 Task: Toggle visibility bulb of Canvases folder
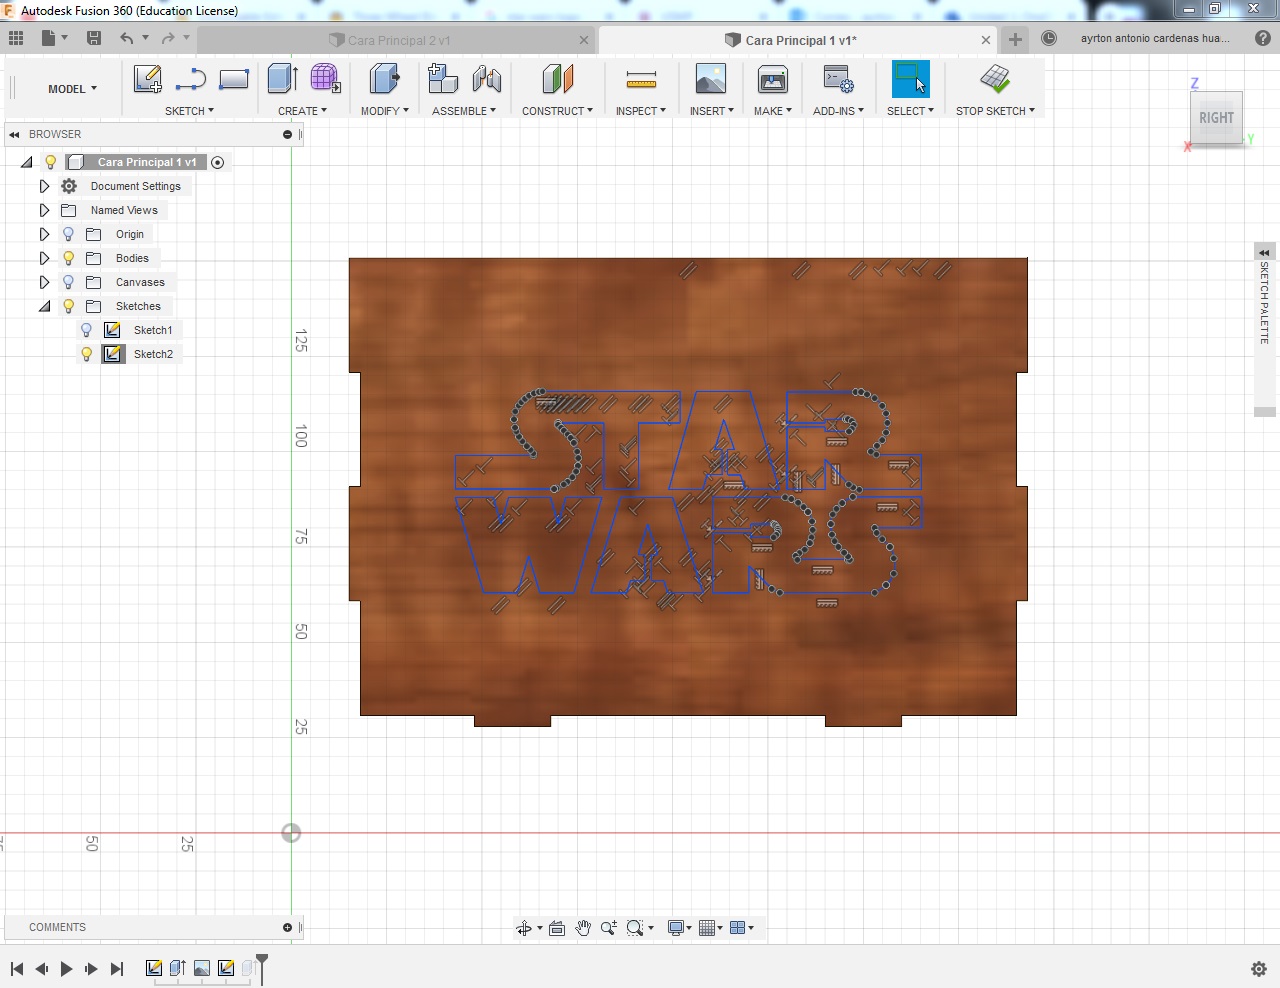click(68, 282)
